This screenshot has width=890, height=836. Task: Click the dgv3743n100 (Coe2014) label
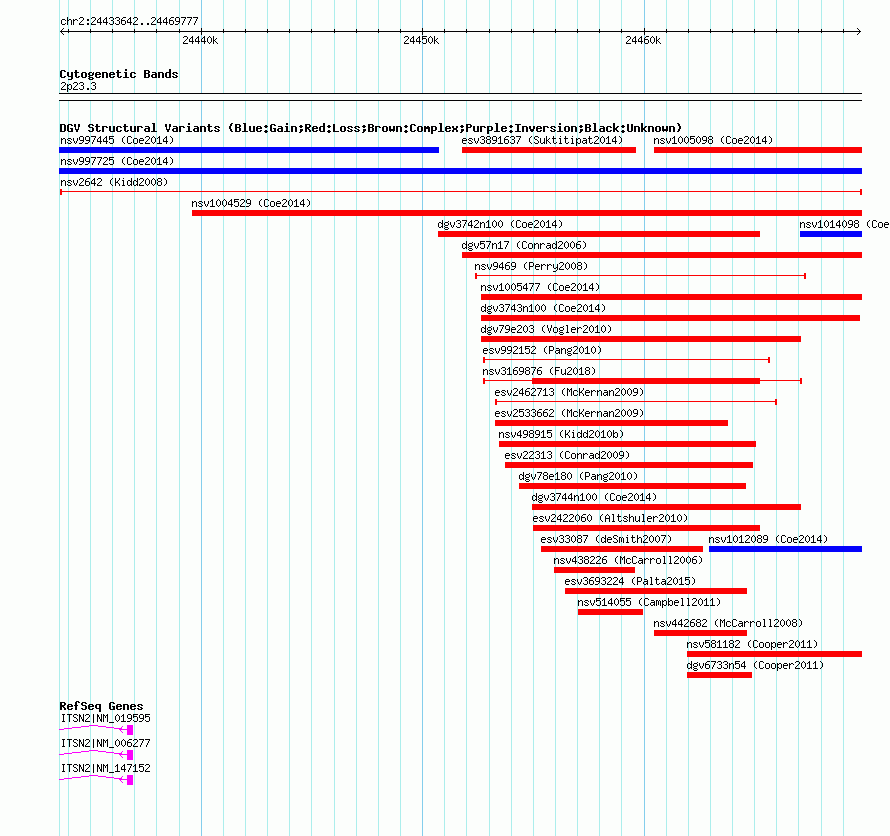[x=543, y=308]
